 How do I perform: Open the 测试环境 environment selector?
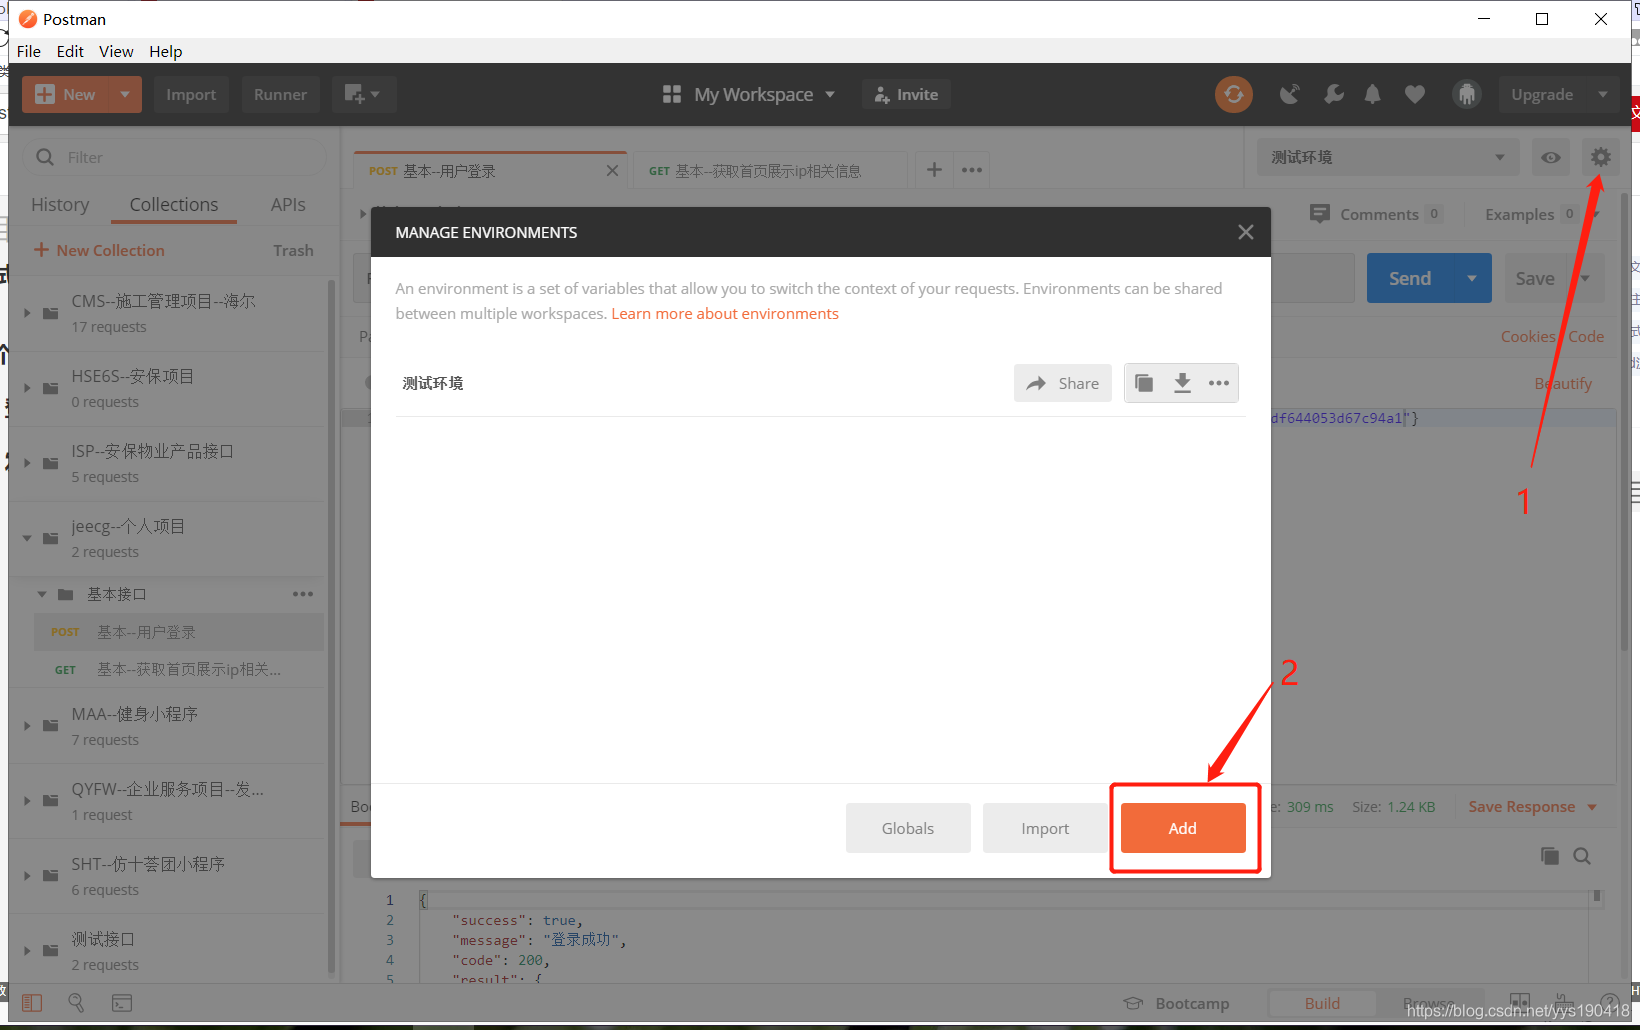point(1388,157)
